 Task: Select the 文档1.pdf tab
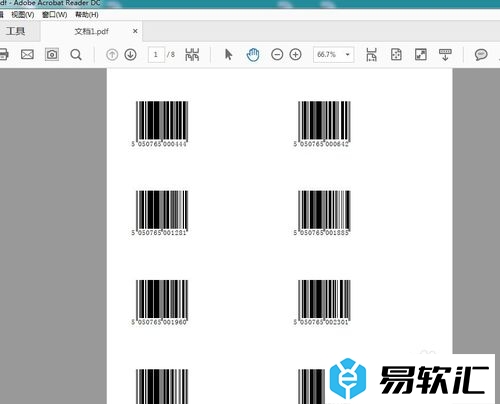91,31
